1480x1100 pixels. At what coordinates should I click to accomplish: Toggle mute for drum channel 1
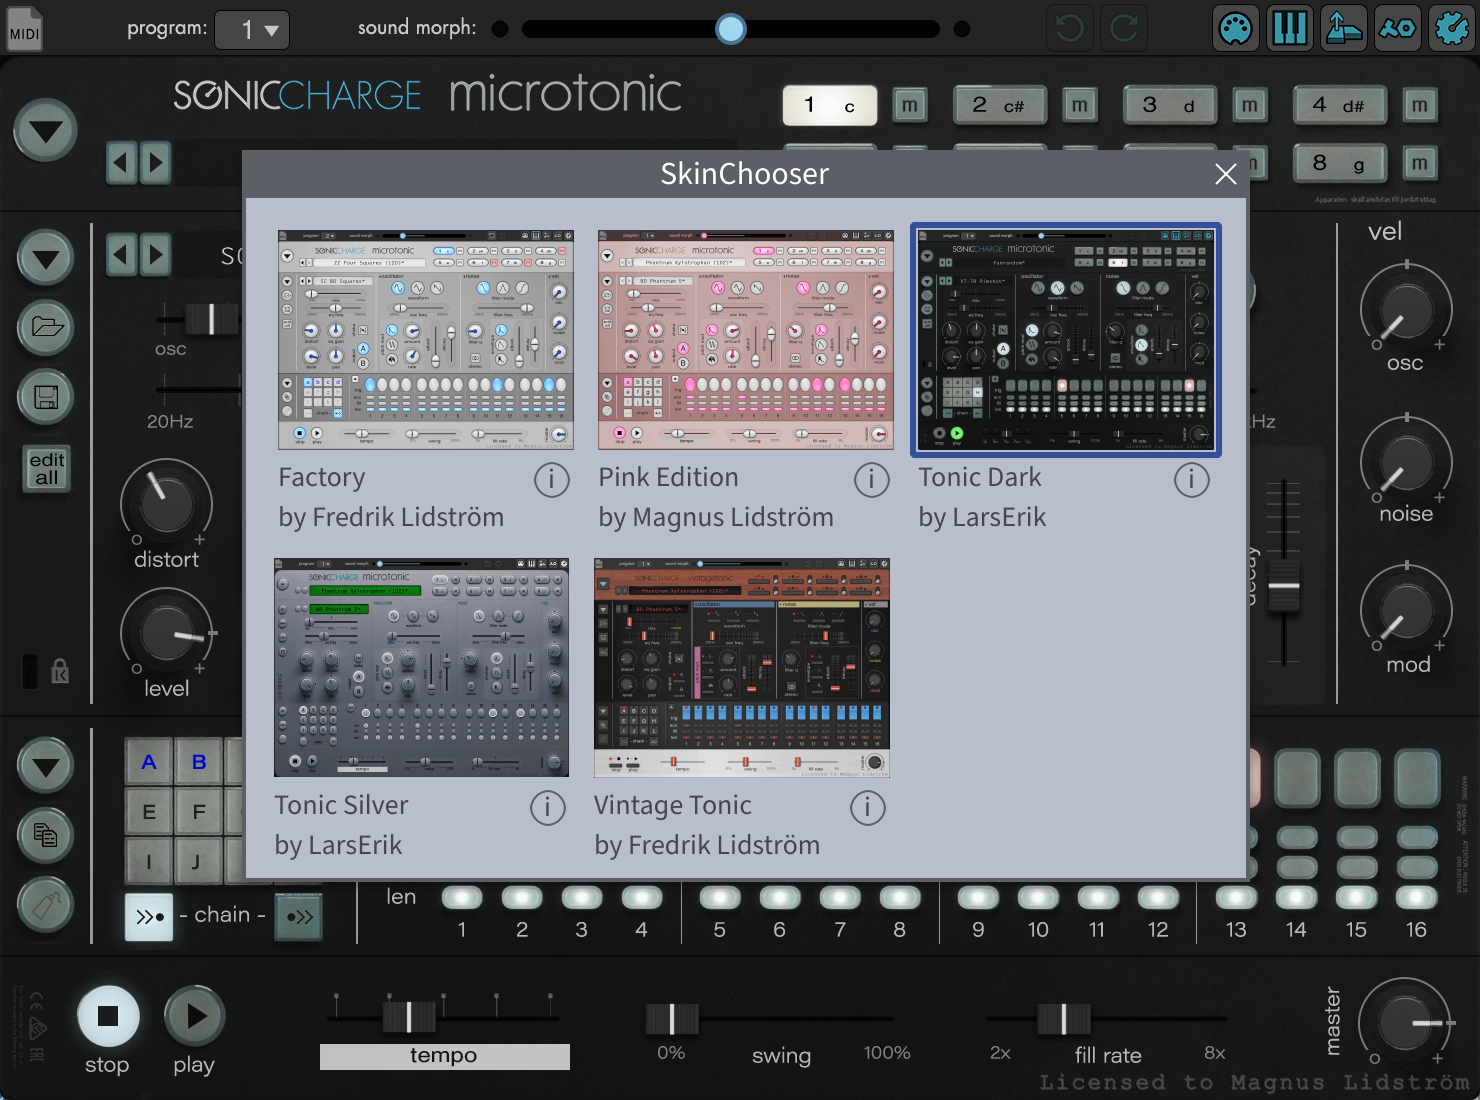[x=909, y=105]
